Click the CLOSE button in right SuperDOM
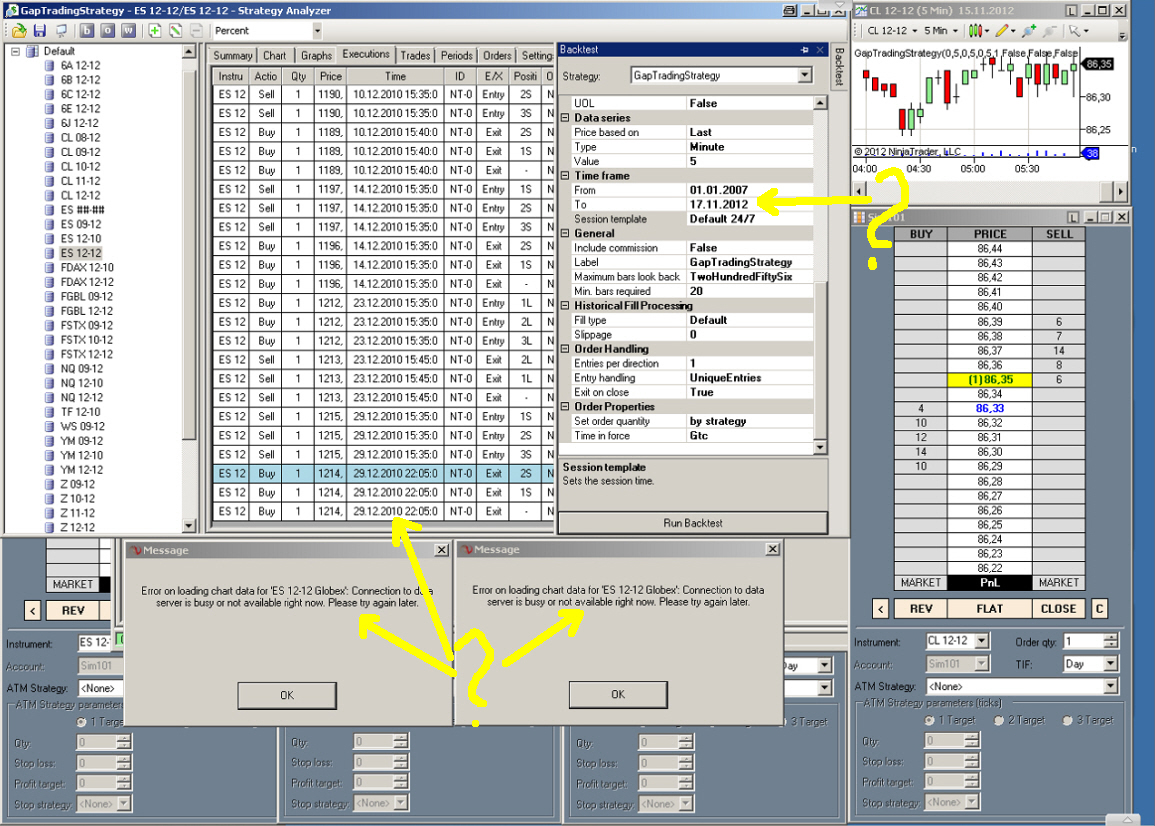Image resolution: width=1155 pixels, height=826 pixels. pos(1059,609)
